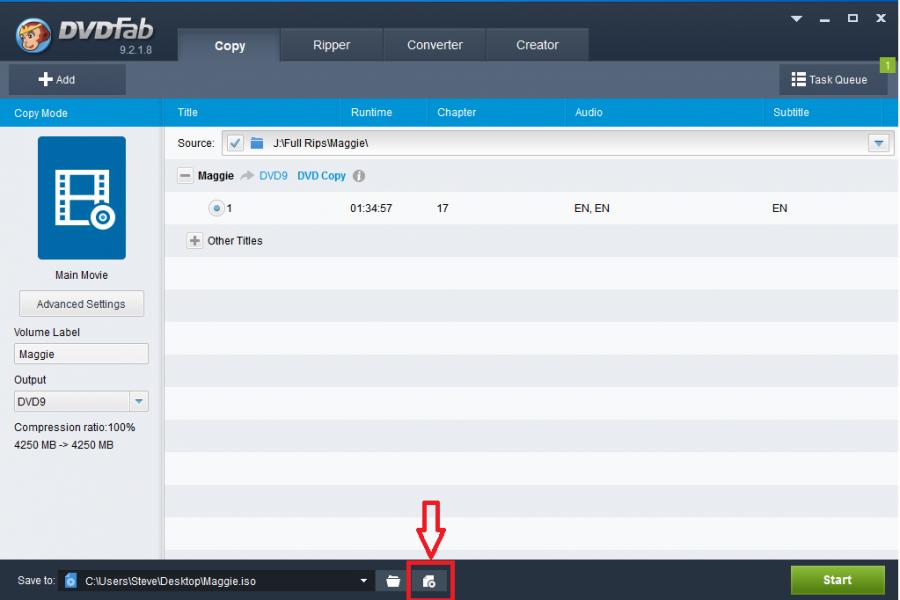Maximize the DVDFab window
Viewport: 900px width, 600px height.
[853, 18]
